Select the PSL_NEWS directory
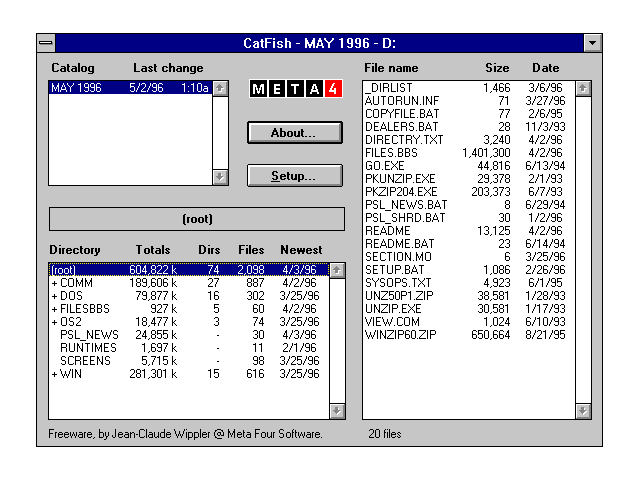Image resolution: width=640 pixels, height=480 pixels. 89,335
